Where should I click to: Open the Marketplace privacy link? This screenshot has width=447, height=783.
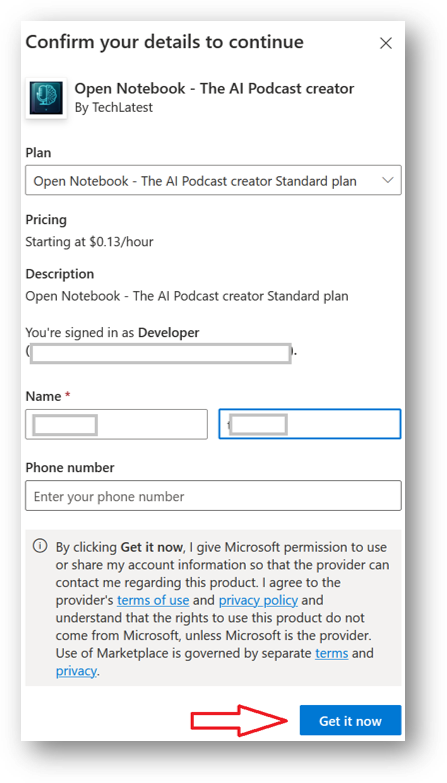[x=76, y=671]
